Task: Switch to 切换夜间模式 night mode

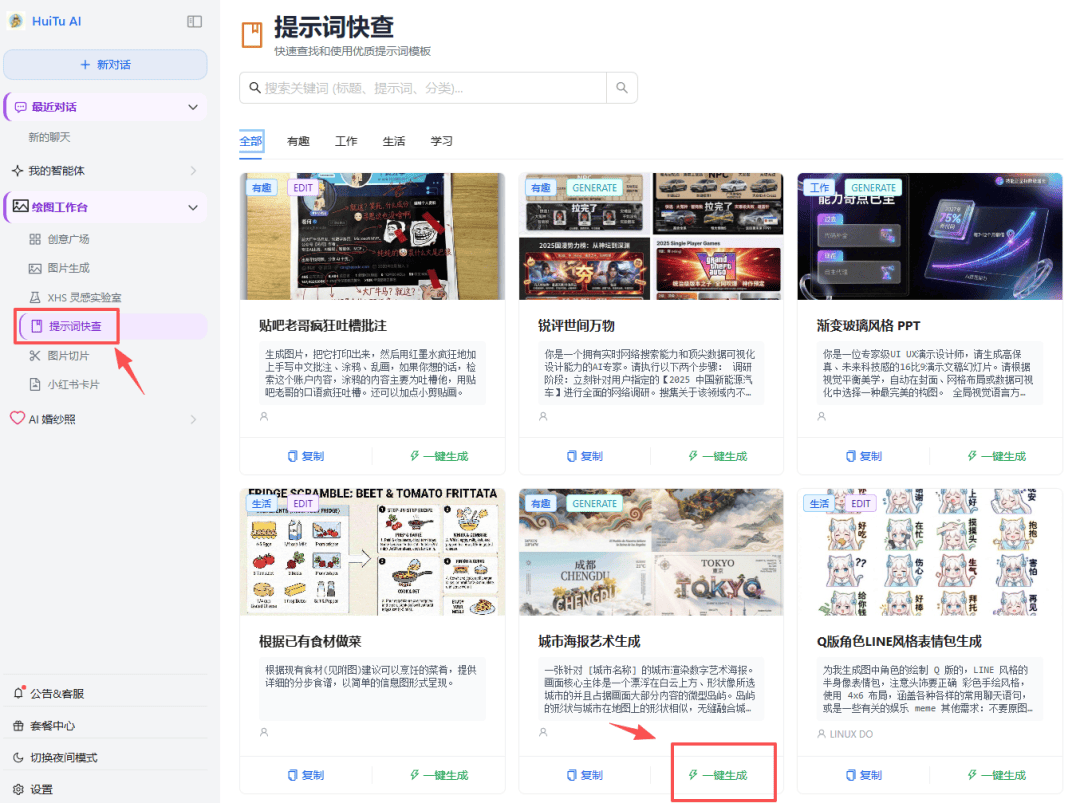Action: 63,757
